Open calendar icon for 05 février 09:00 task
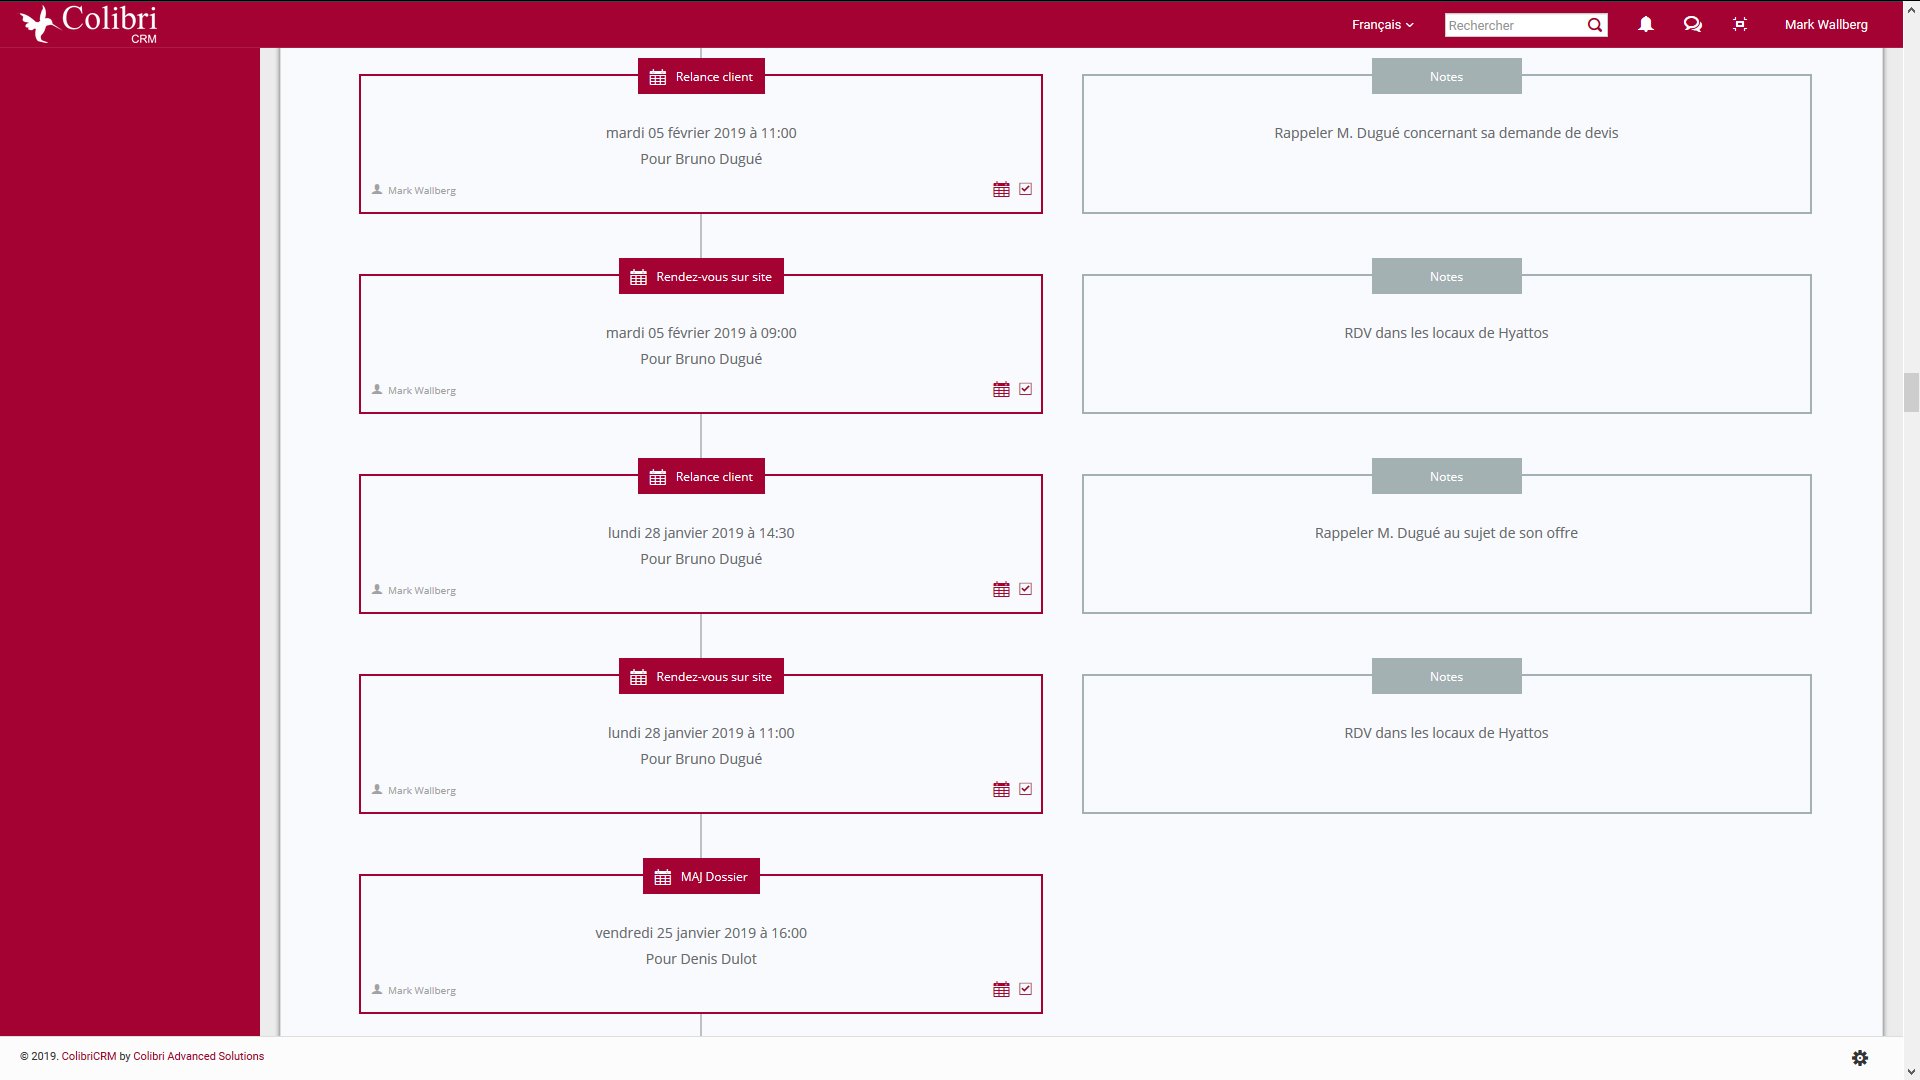 (x=1001, y=389)
